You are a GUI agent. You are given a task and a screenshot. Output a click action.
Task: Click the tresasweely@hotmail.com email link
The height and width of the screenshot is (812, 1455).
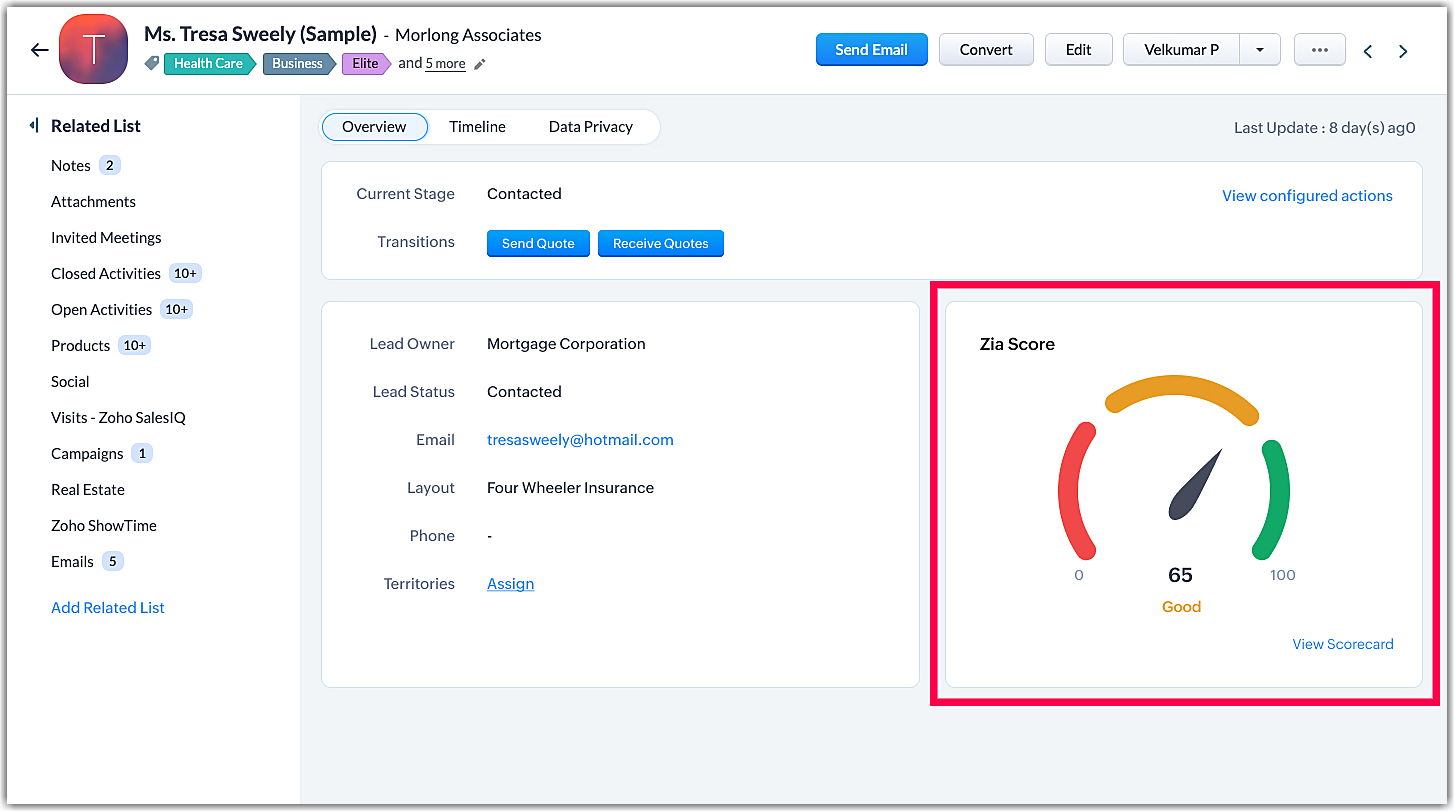[x=580, y=440]
